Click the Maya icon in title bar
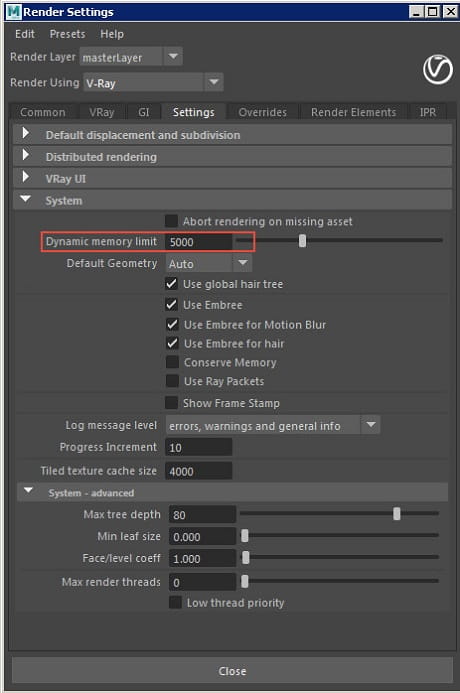This screenshot has width=460, height=693. point(13,12)
